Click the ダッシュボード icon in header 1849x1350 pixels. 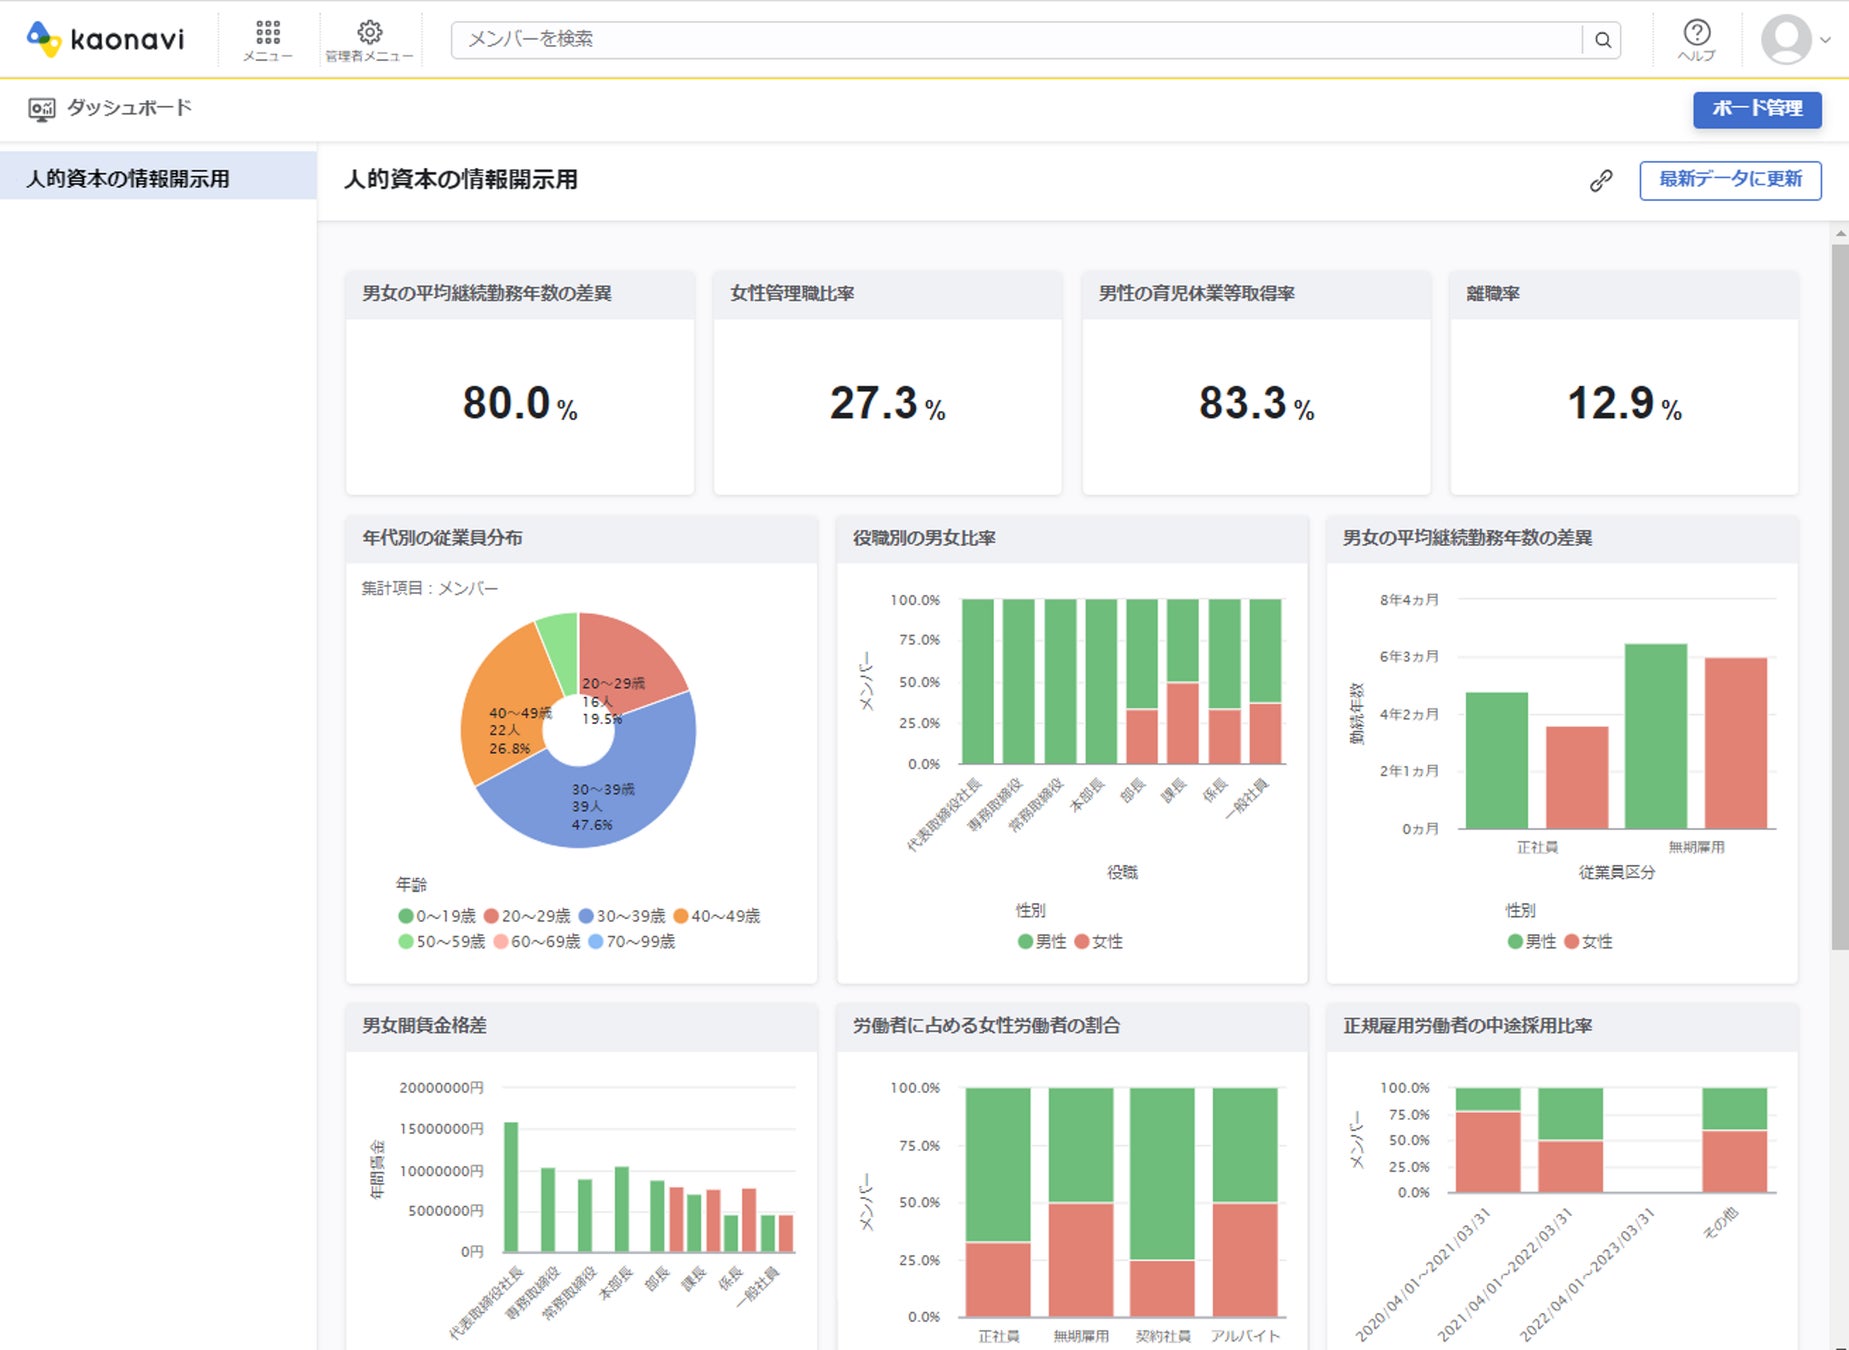coord(42,109)
